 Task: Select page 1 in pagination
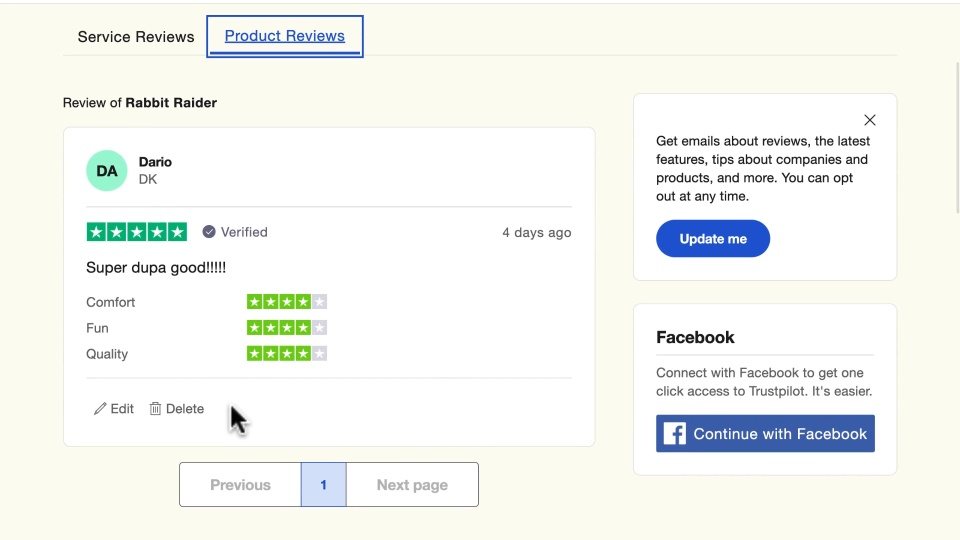pos(323,485)
